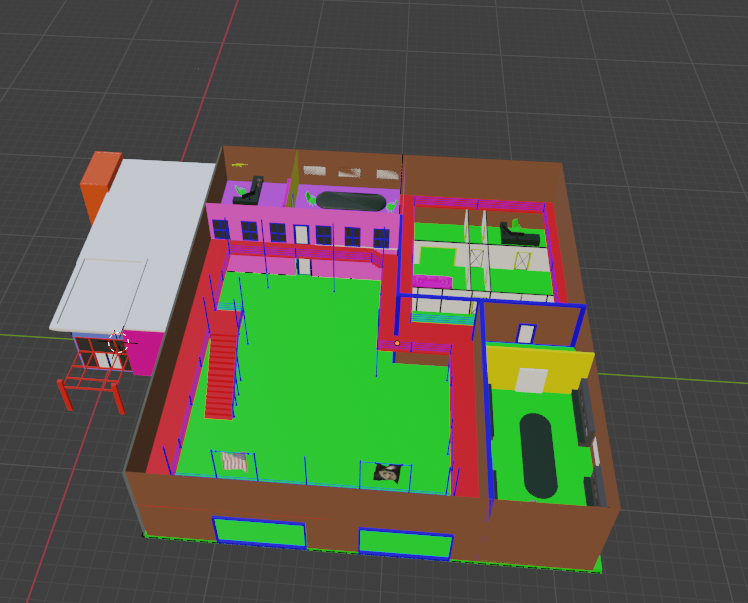Select the white door between the pink wall windows
Image resolution: width=748 pixels, height=603 pixels.
[301, 235]
